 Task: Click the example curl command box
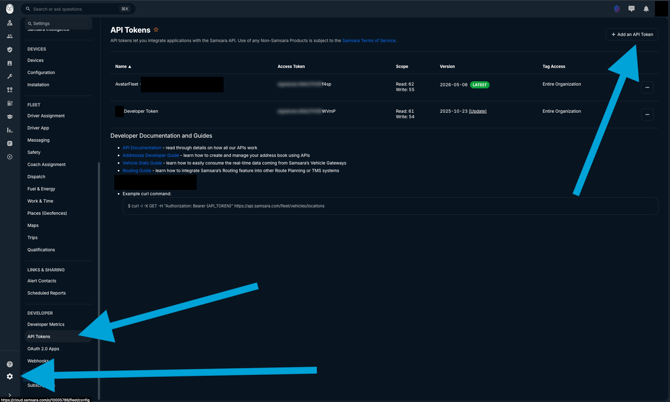click(390, 206)
